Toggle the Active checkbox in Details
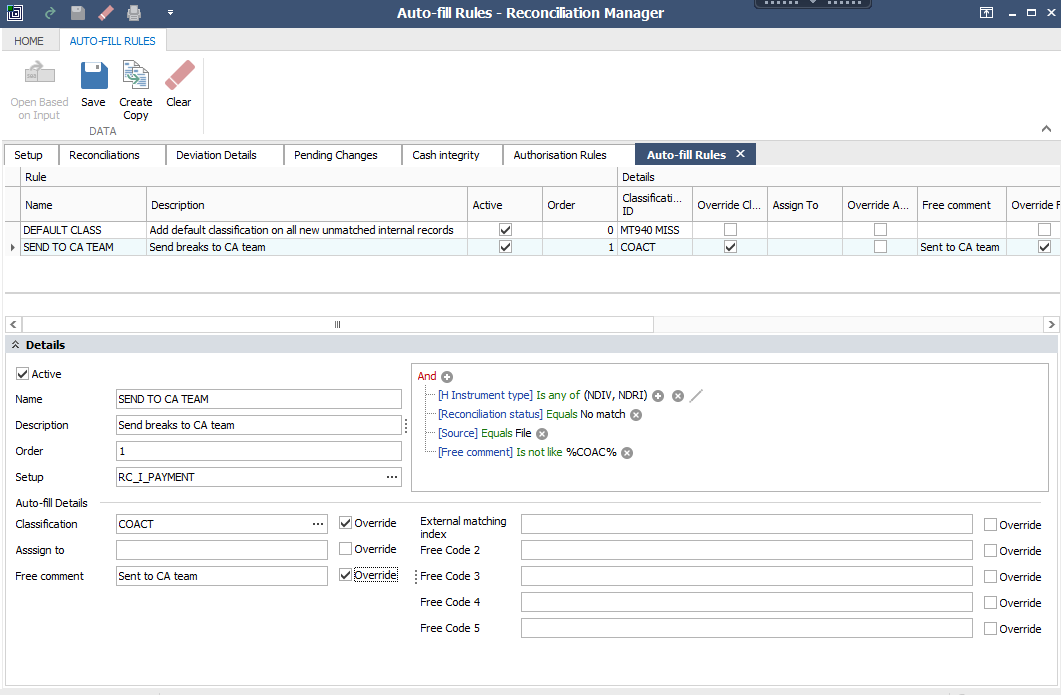Screen dimensions: 1061x695 [22, 374]
